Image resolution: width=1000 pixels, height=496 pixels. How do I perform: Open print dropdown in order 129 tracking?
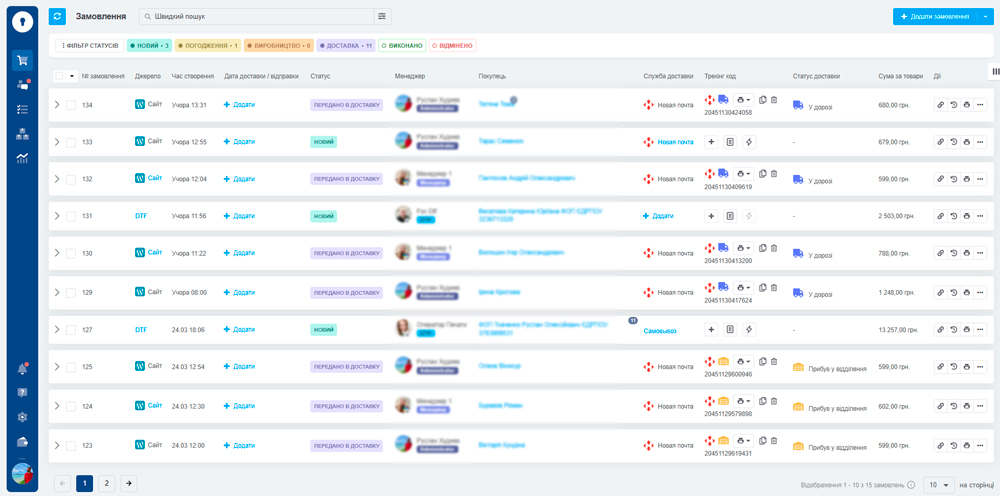pyautogui.click(x=743, y=288)
